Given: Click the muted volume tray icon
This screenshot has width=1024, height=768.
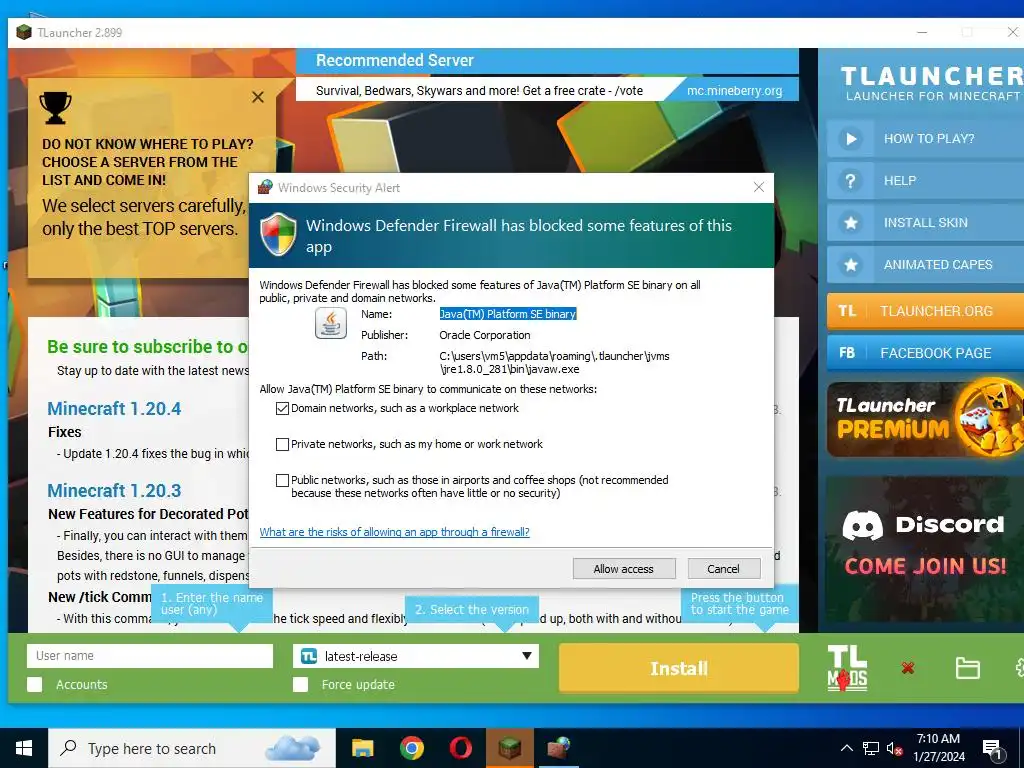Looking at the screenshot, I should coord(894,748).
